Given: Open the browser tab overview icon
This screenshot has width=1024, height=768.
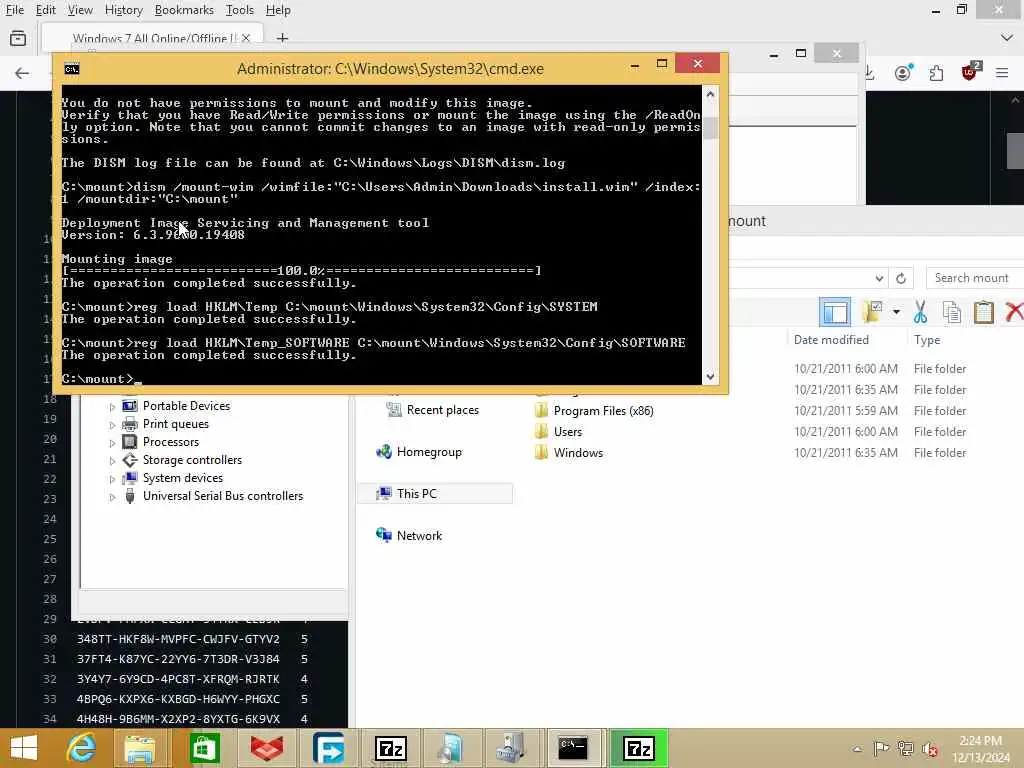Looking at the screenshot, I should pos(18,39).
